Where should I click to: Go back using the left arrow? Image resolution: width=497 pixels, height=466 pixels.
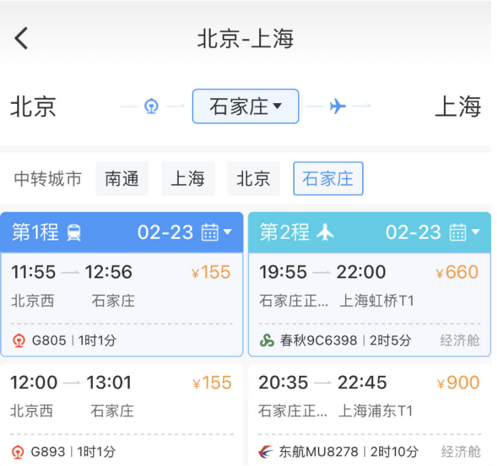[21, 38]
